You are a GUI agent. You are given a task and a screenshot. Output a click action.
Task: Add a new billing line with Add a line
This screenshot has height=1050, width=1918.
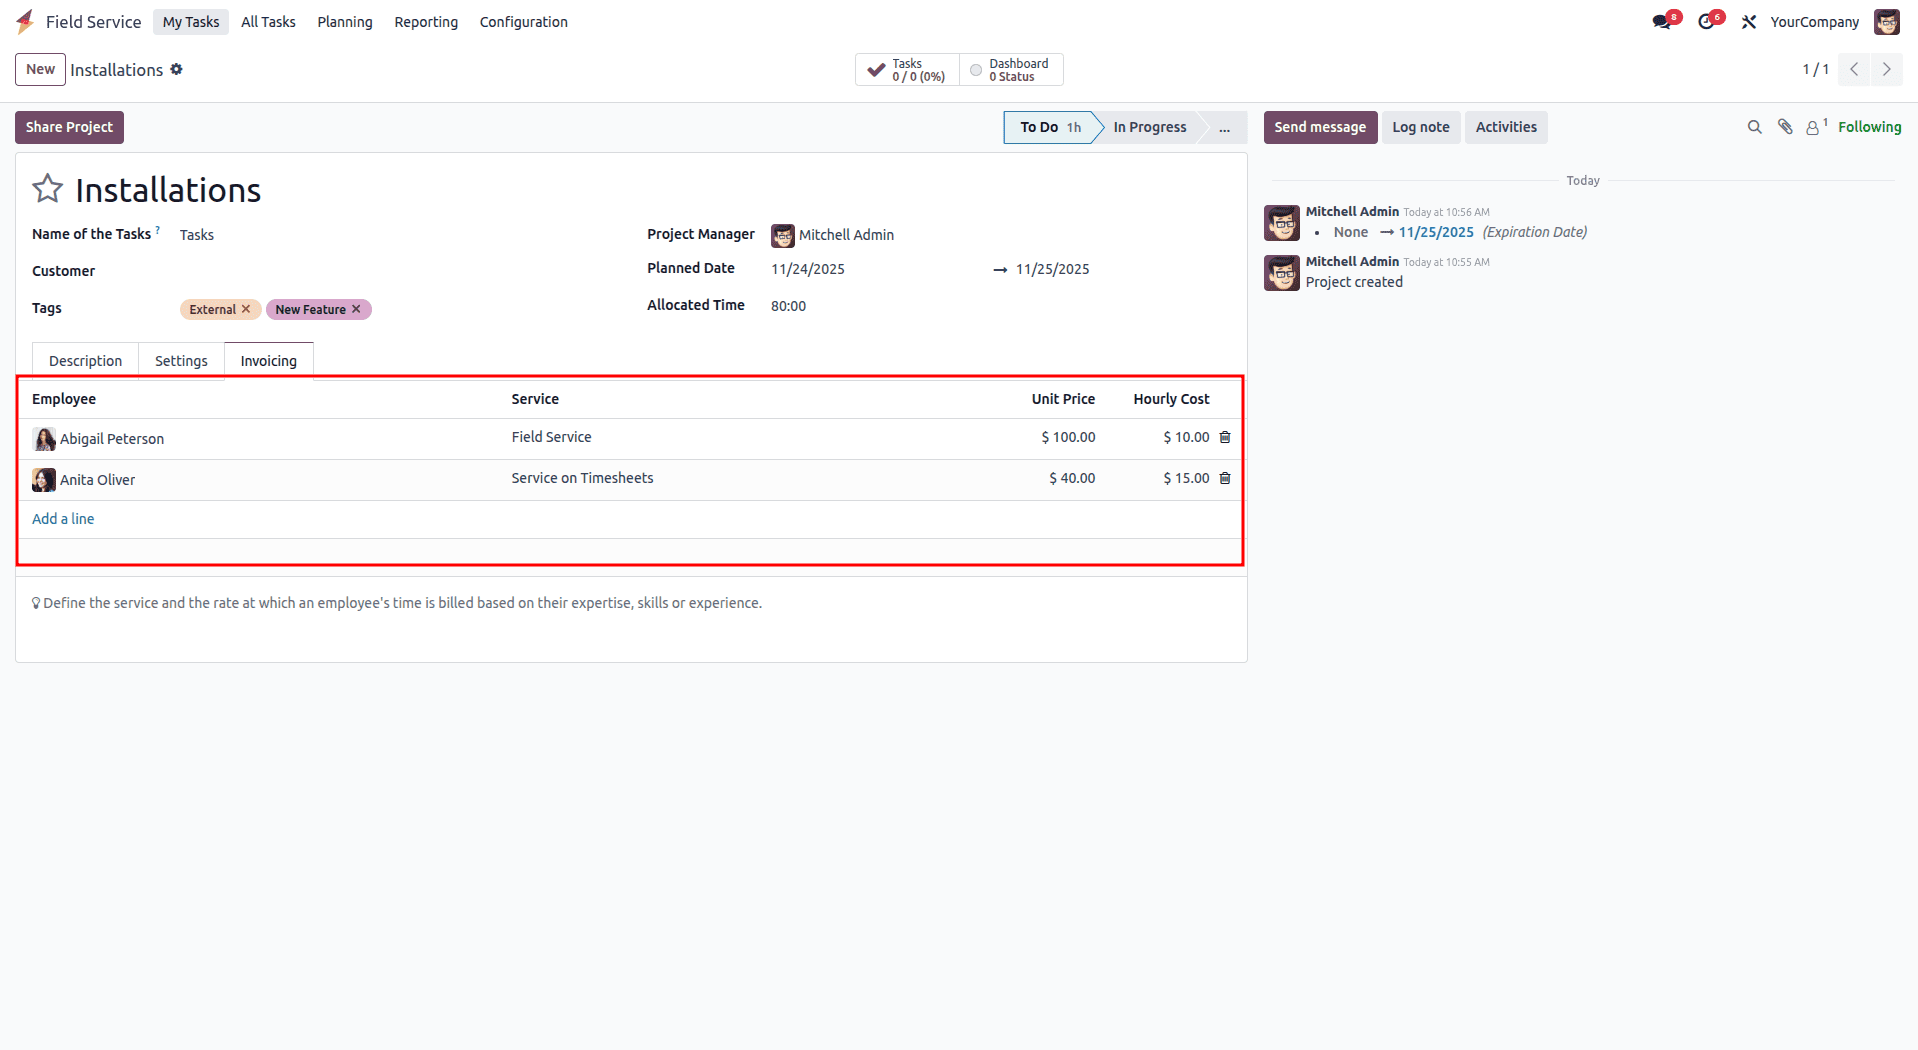coord(62,518)
